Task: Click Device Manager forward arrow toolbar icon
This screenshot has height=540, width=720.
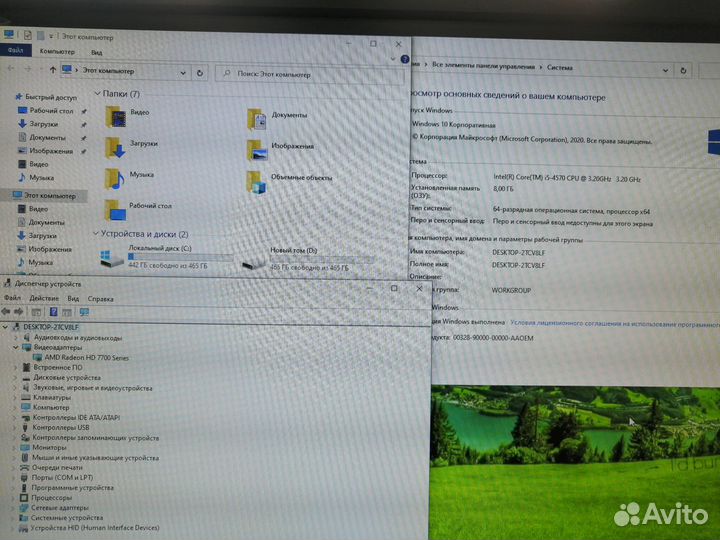Action: (x=19, y=312)
